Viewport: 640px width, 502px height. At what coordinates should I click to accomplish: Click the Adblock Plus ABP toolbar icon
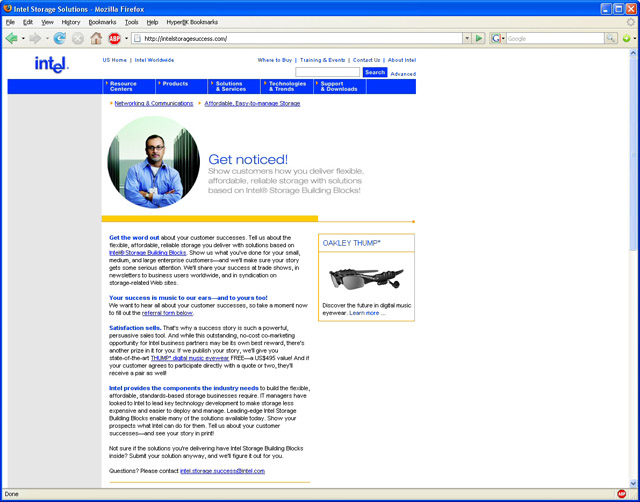(115, 38)
